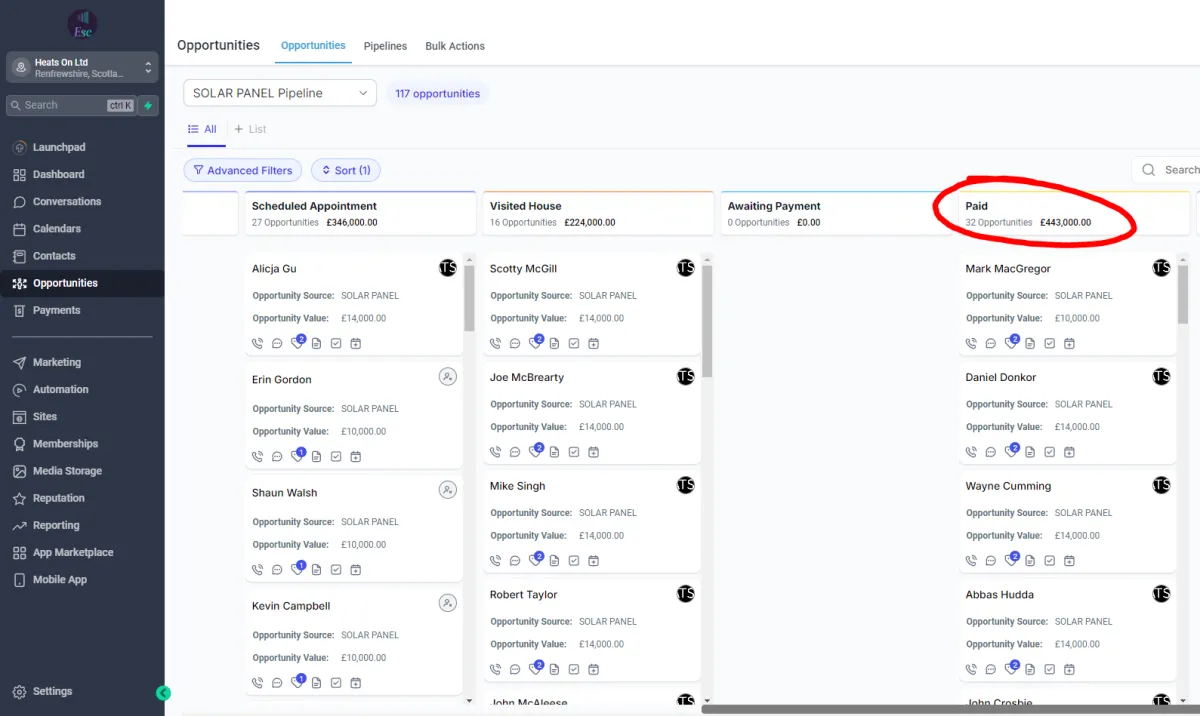Open notes icon on Erin Gordon card

coord(316,456)
